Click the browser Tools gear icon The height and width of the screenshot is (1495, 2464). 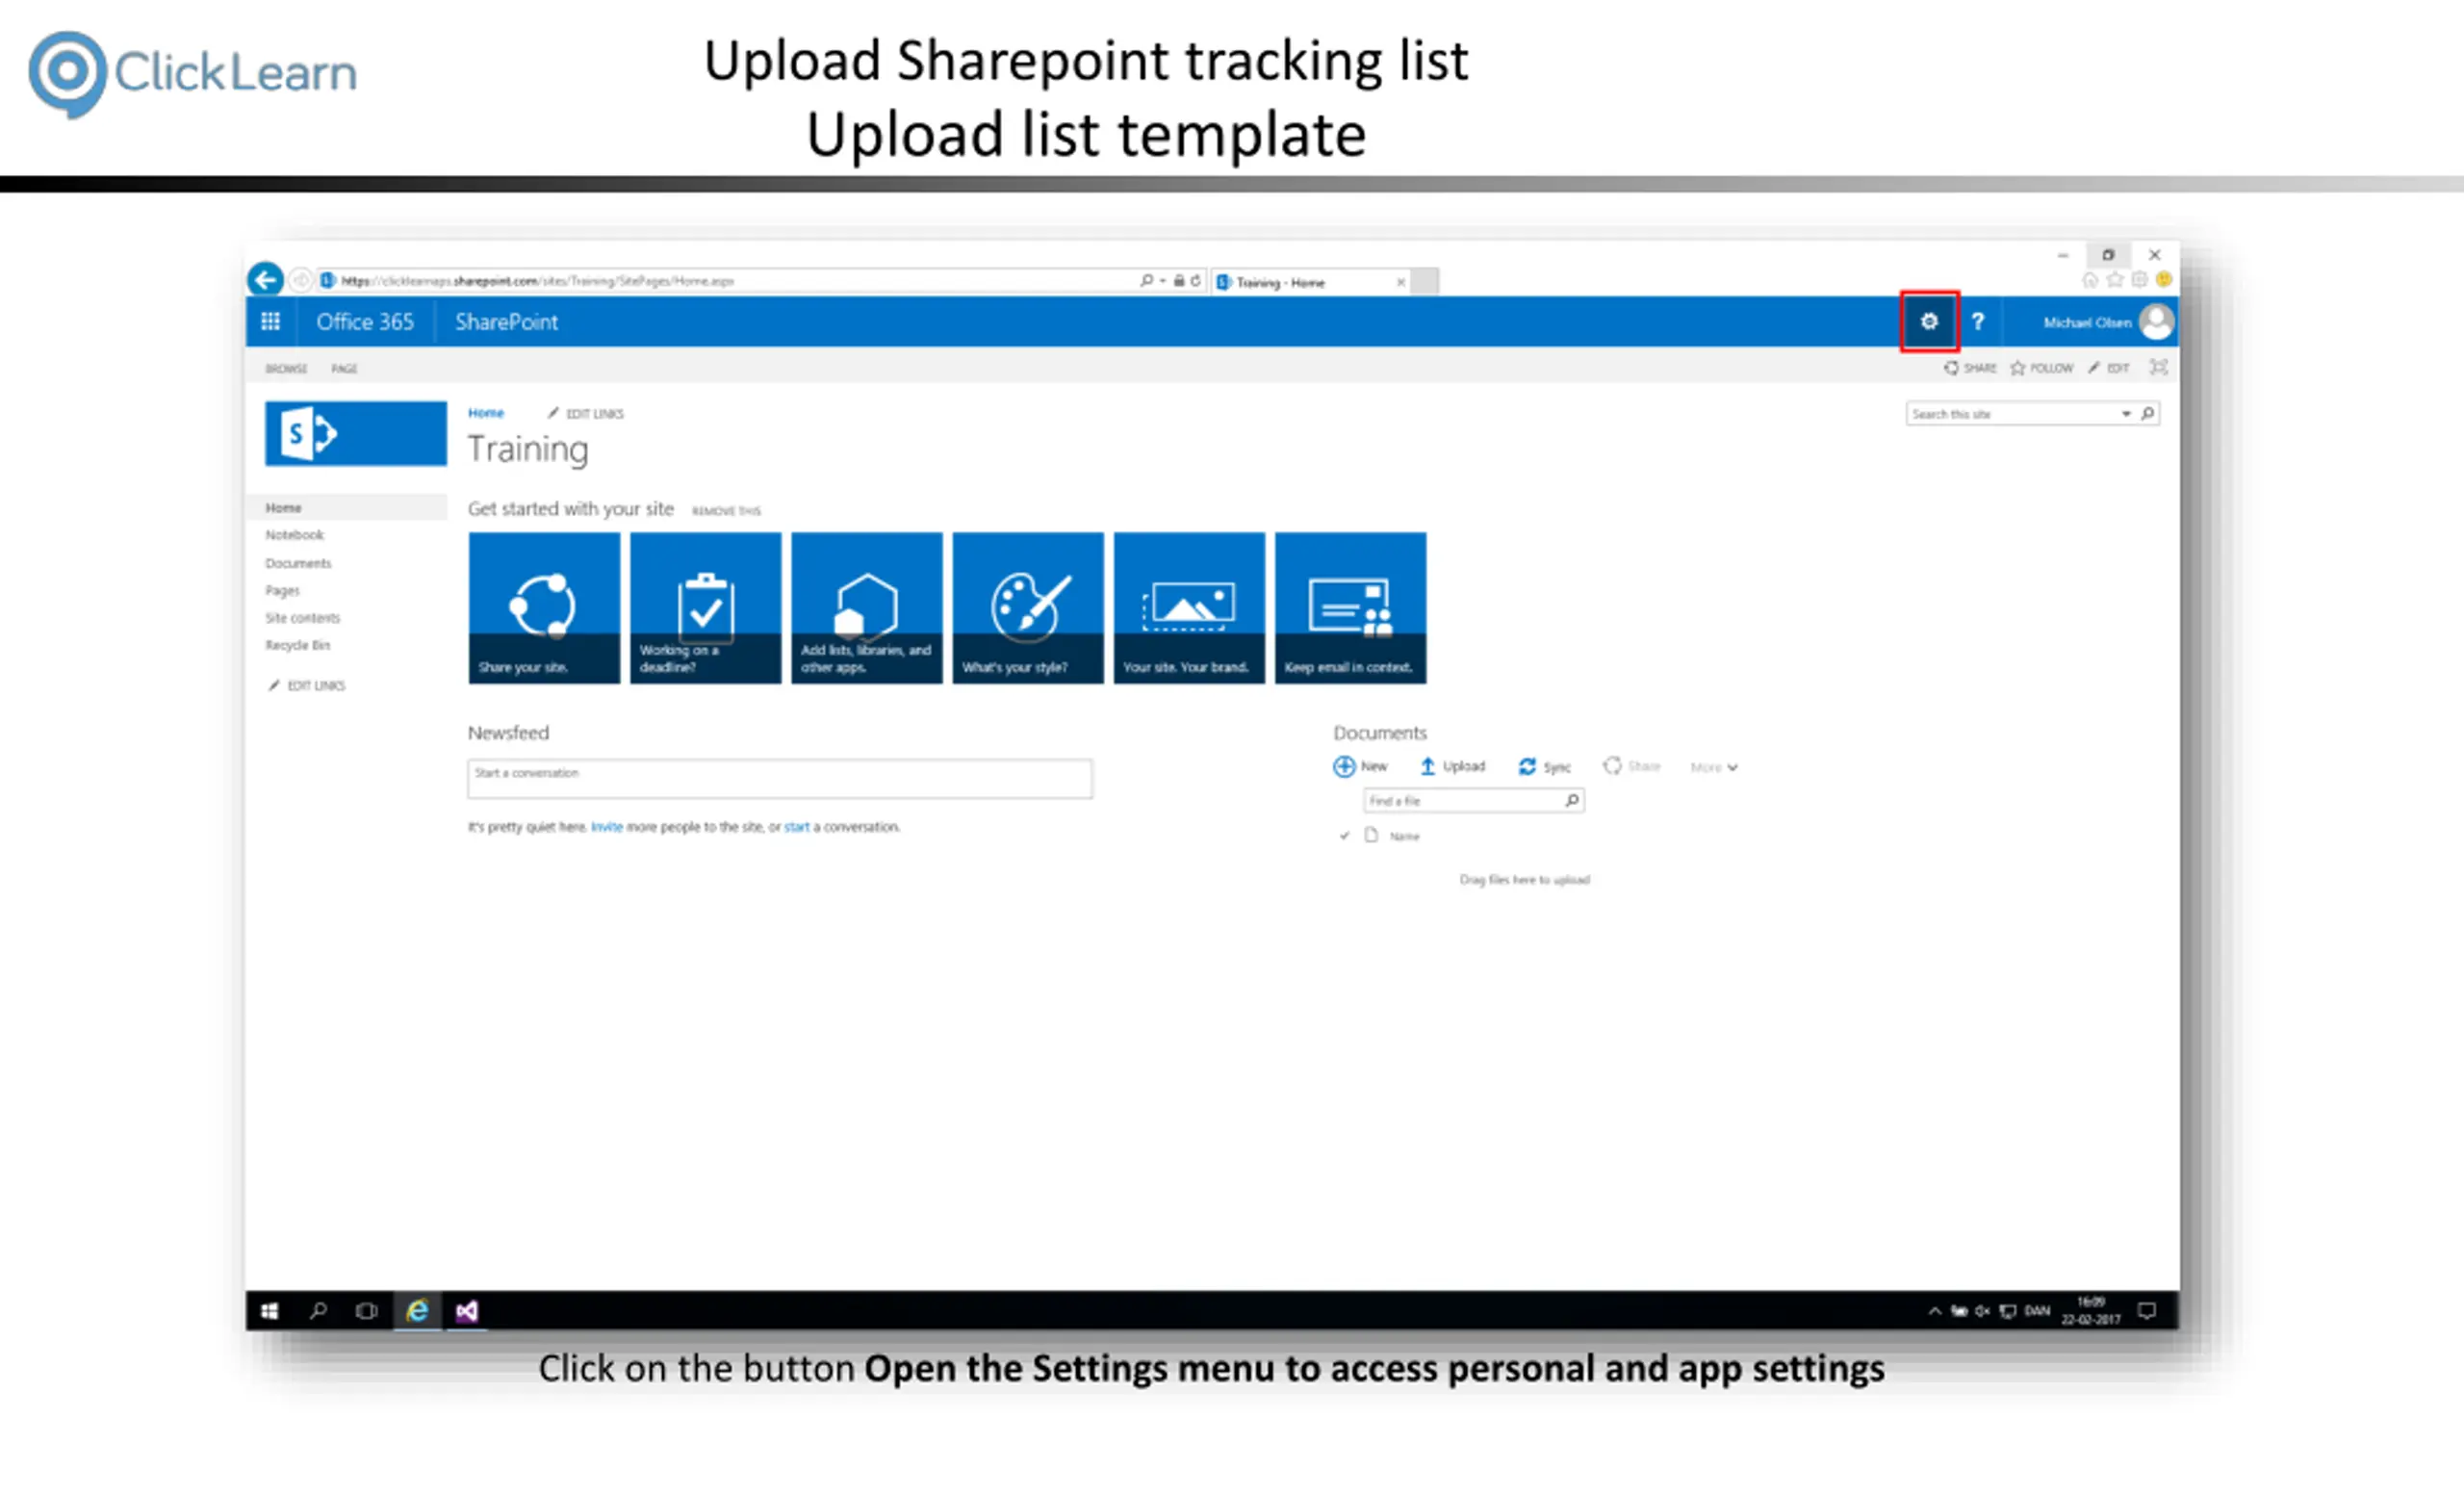(2139, 280)
